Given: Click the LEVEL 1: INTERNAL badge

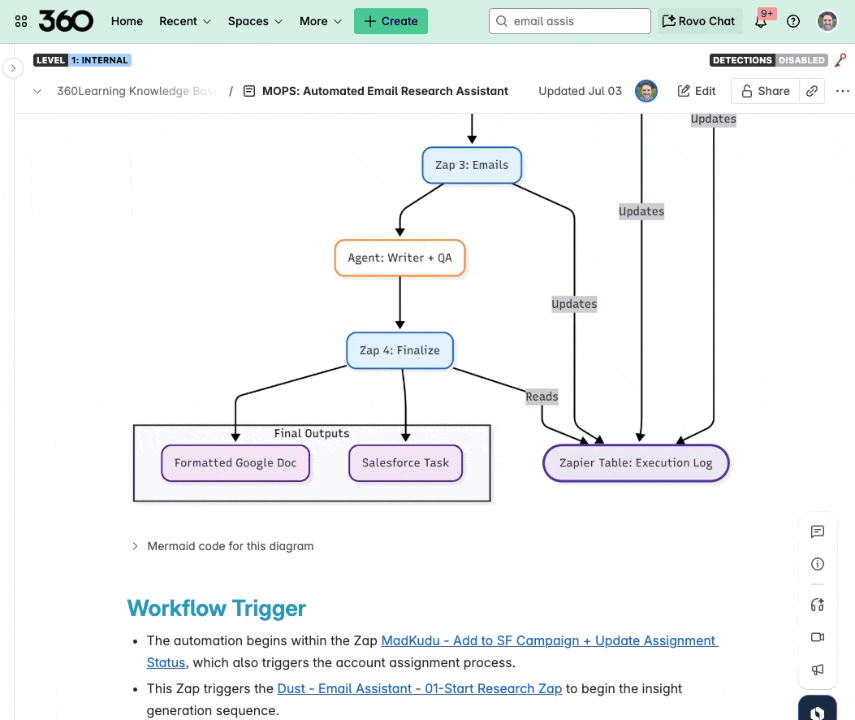Looking at the screenshot, I should 82,60.
